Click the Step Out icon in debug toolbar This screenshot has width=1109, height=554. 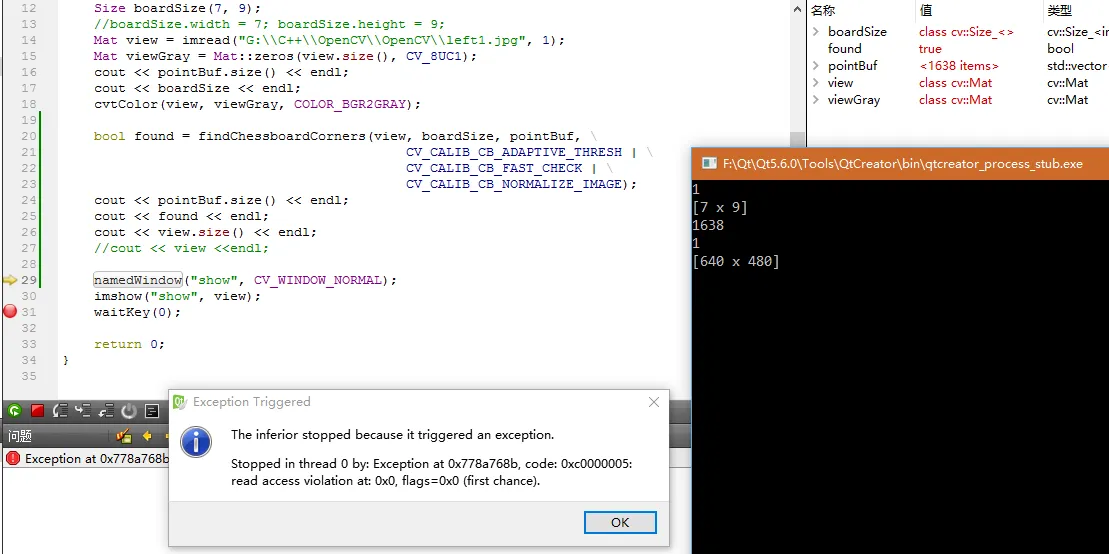coord(106,410)
